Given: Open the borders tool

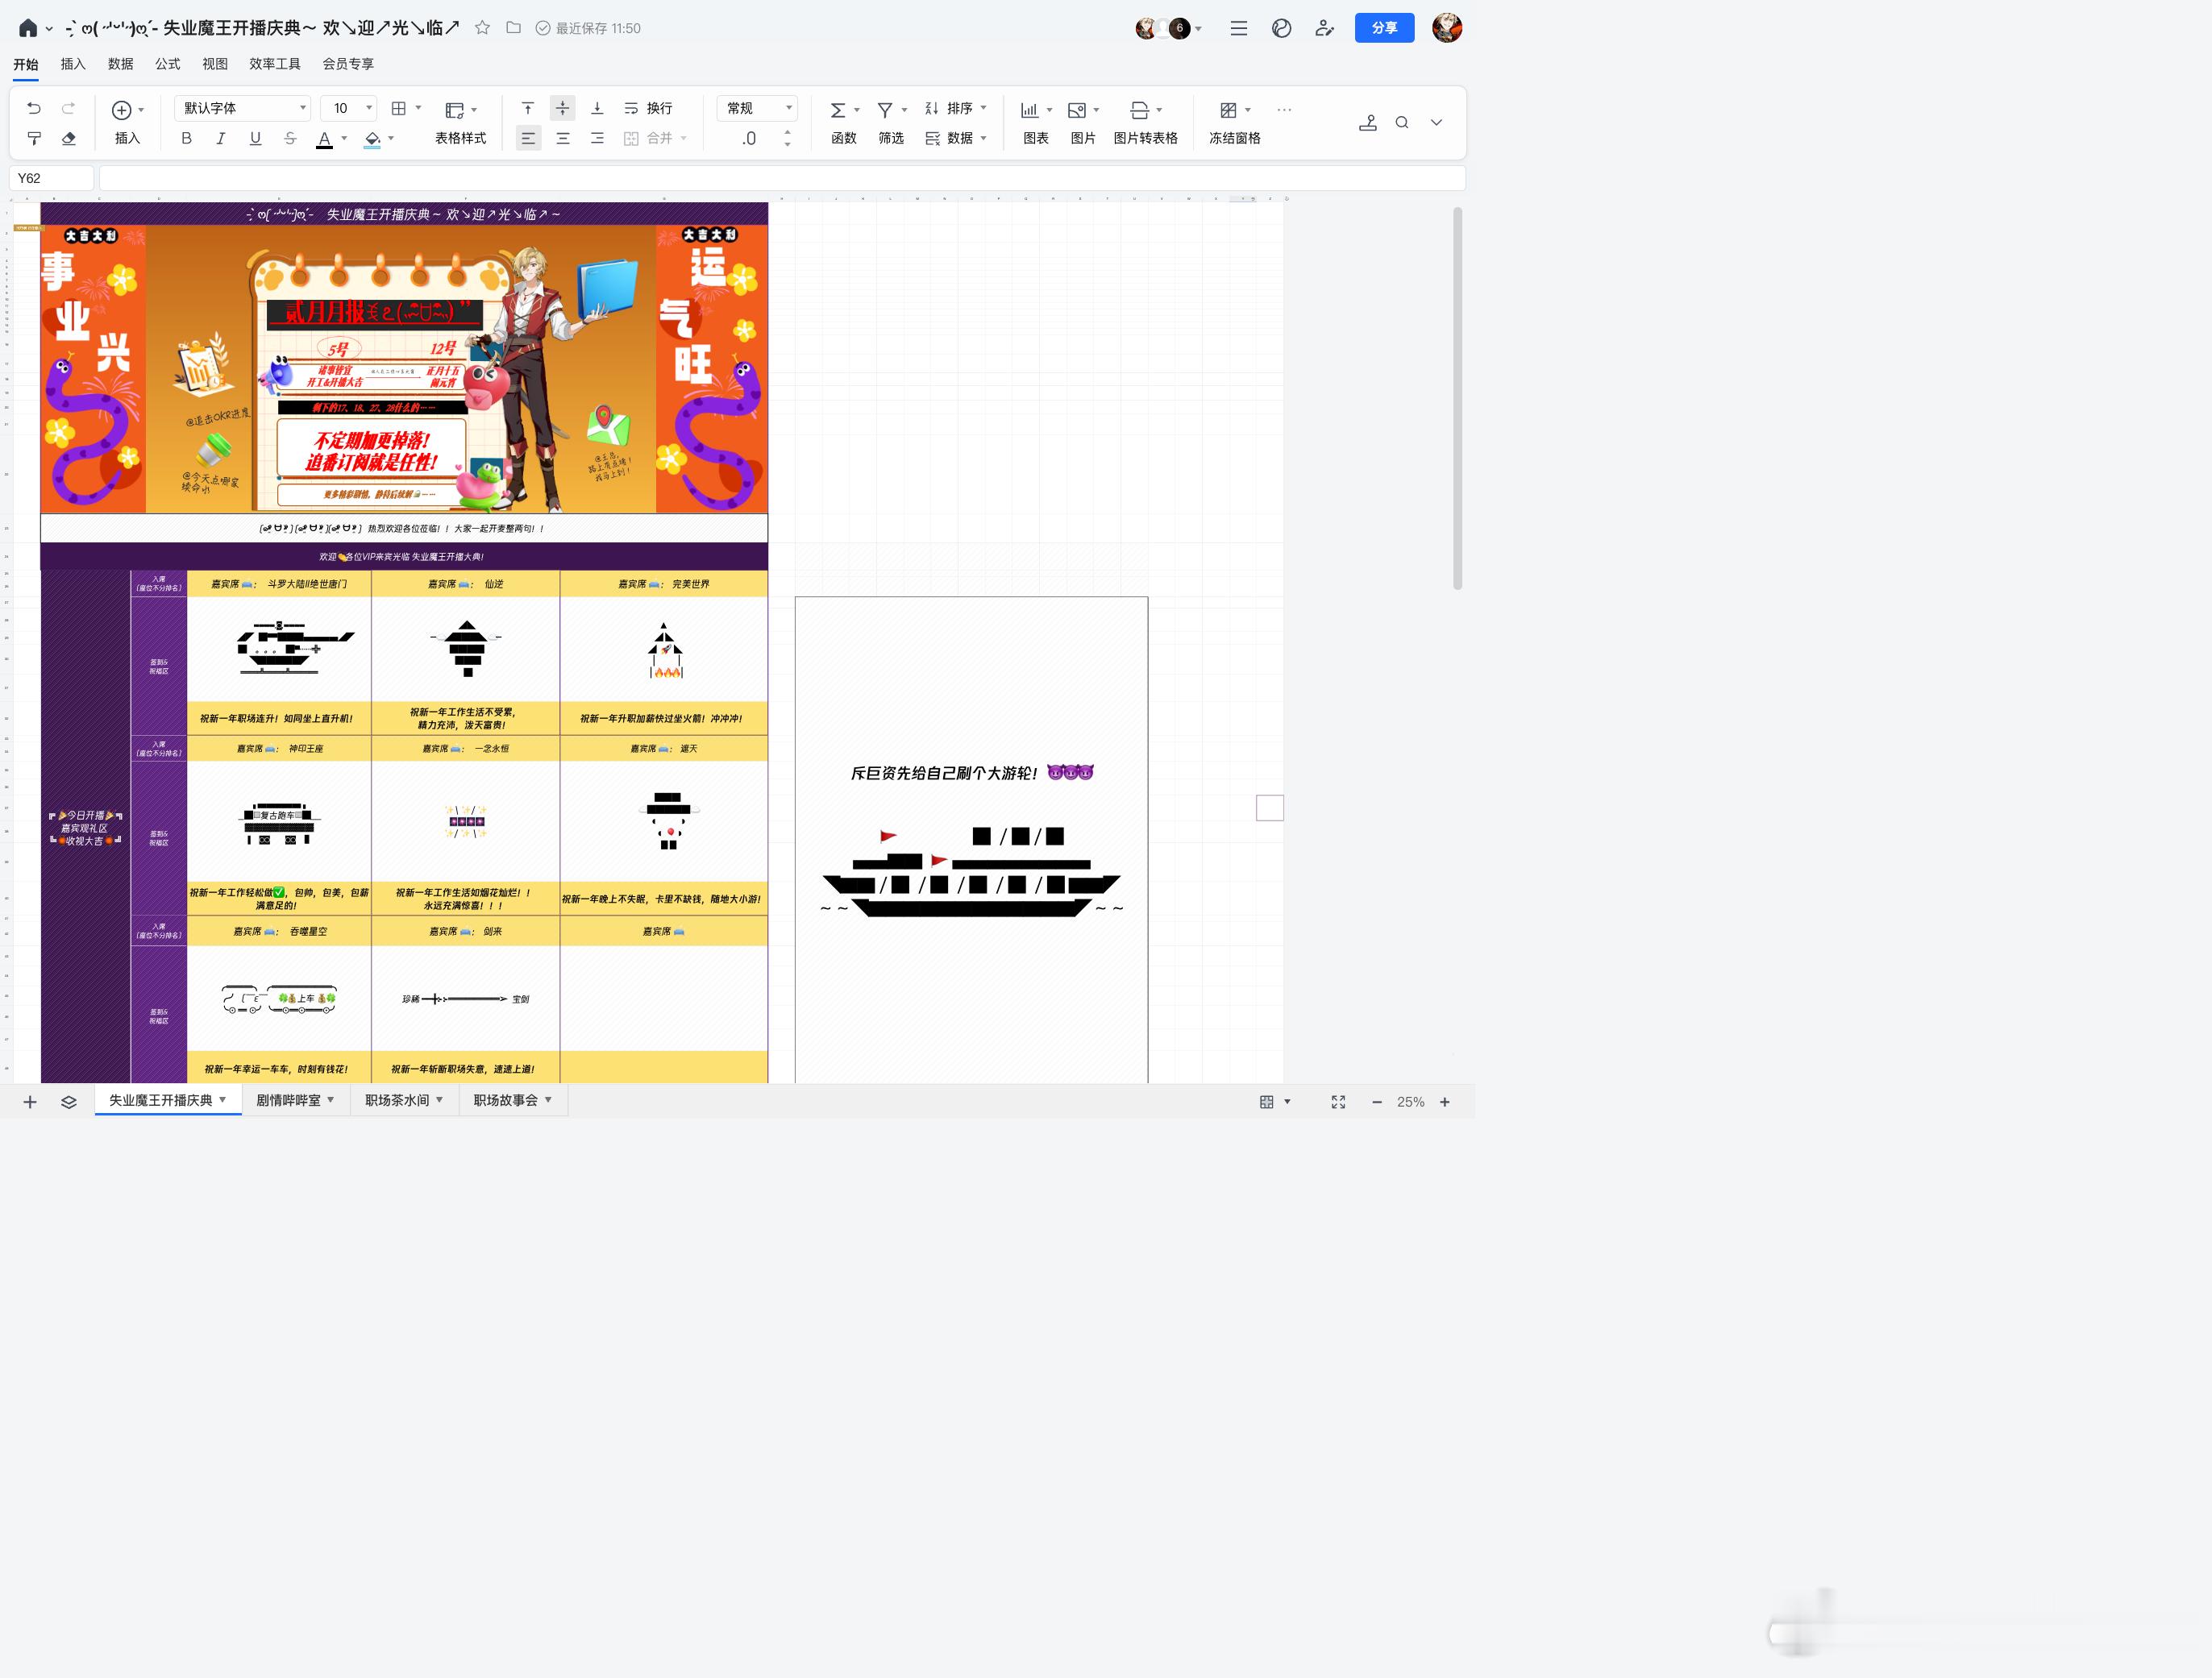Looking at the screenshot, I should coord(399,108).
